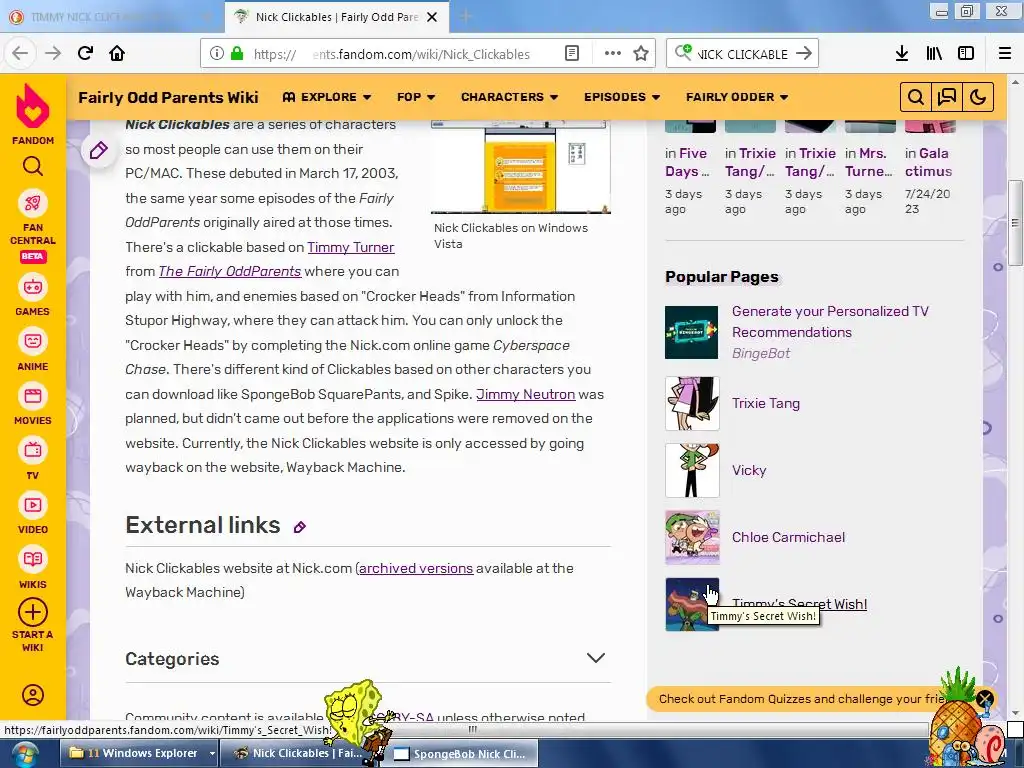The width and height of the screenshot is (1024, 768).
Task: Show site information via the info icon
Action: [217, 54]
